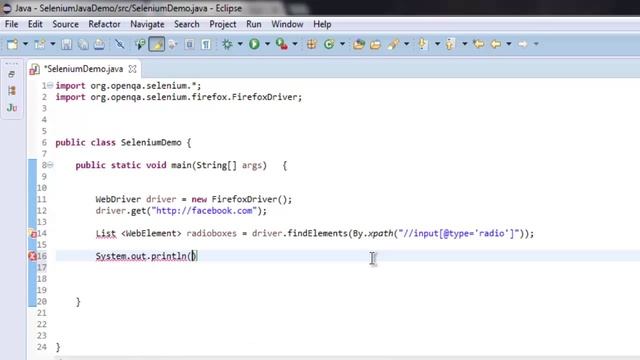Click the Save icon in toolbar
This screenshot has height=360, width=640.
pos(67,44)
